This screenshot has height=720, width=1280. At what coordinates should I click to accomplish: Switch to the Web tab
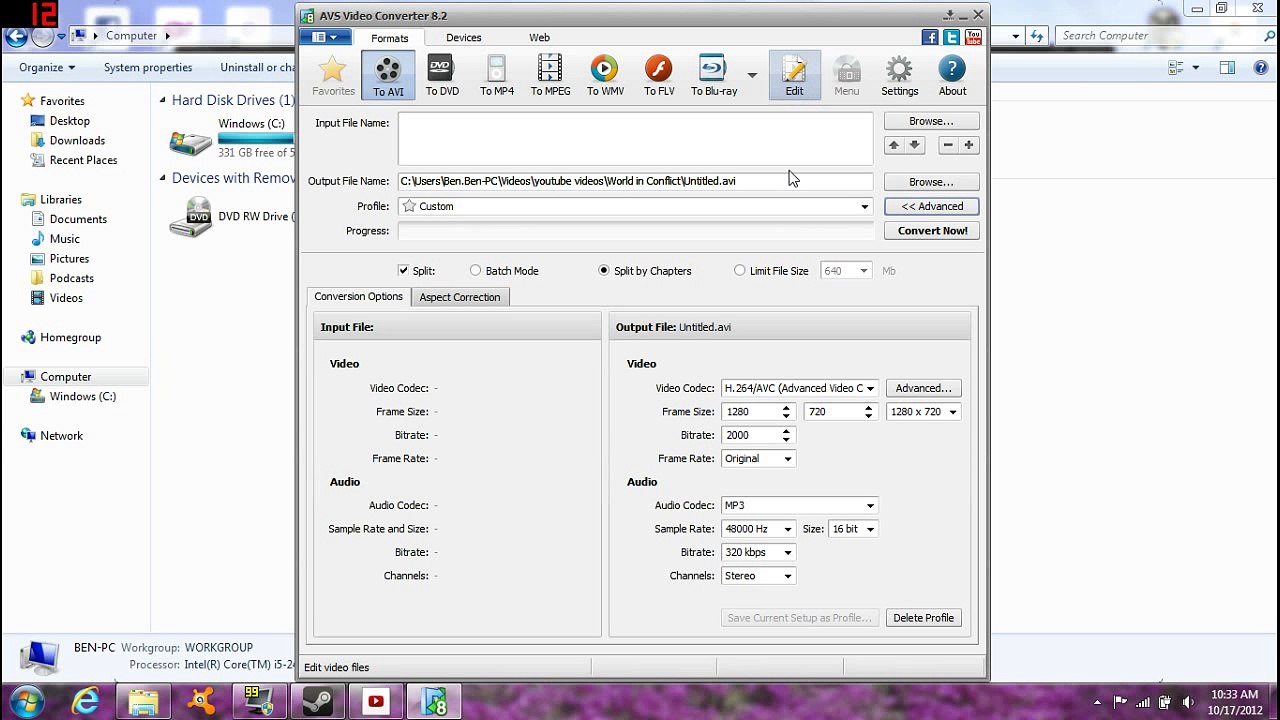click(539, 38)
